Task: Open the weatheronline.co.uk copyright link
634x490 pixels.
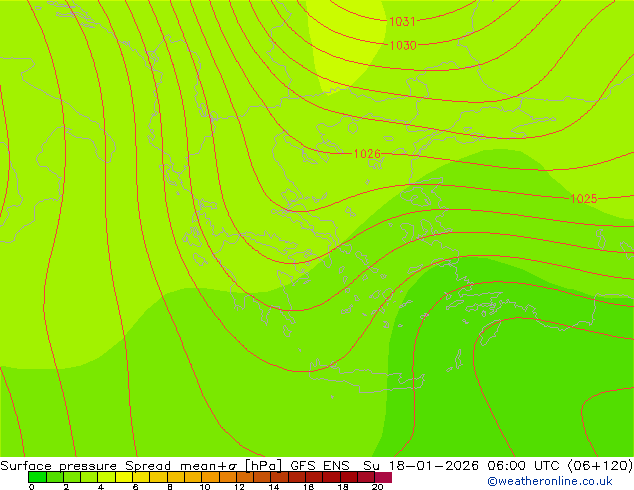Action: click(x=550, y=481)
